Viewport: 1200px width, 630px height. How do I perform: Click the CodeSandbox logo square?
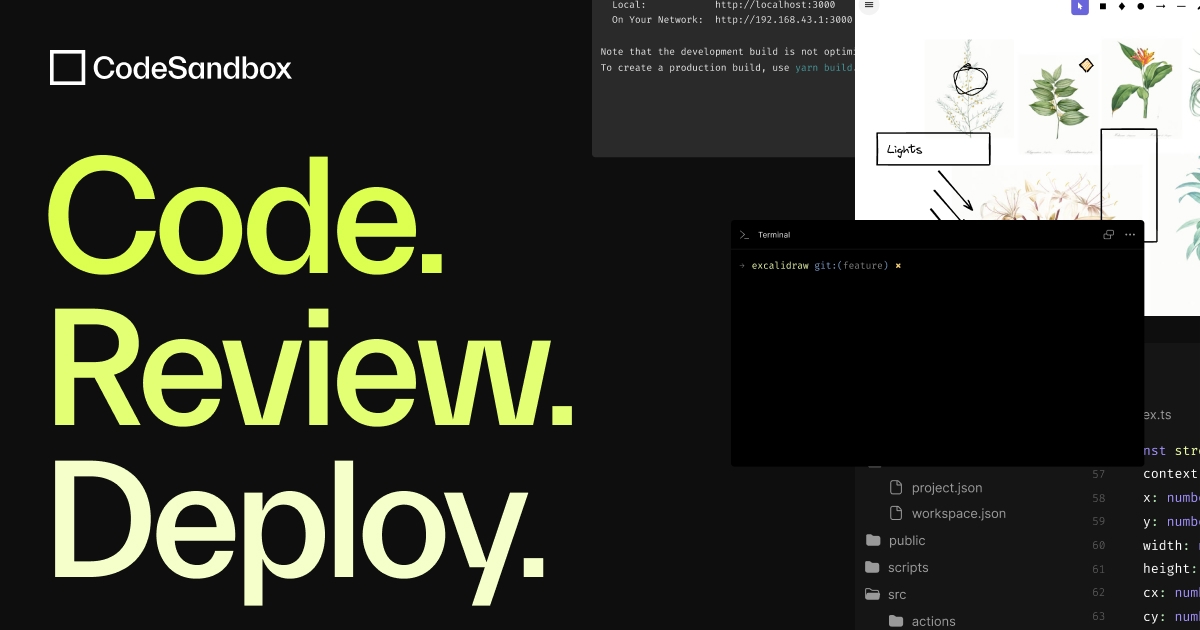pos(67,67)
